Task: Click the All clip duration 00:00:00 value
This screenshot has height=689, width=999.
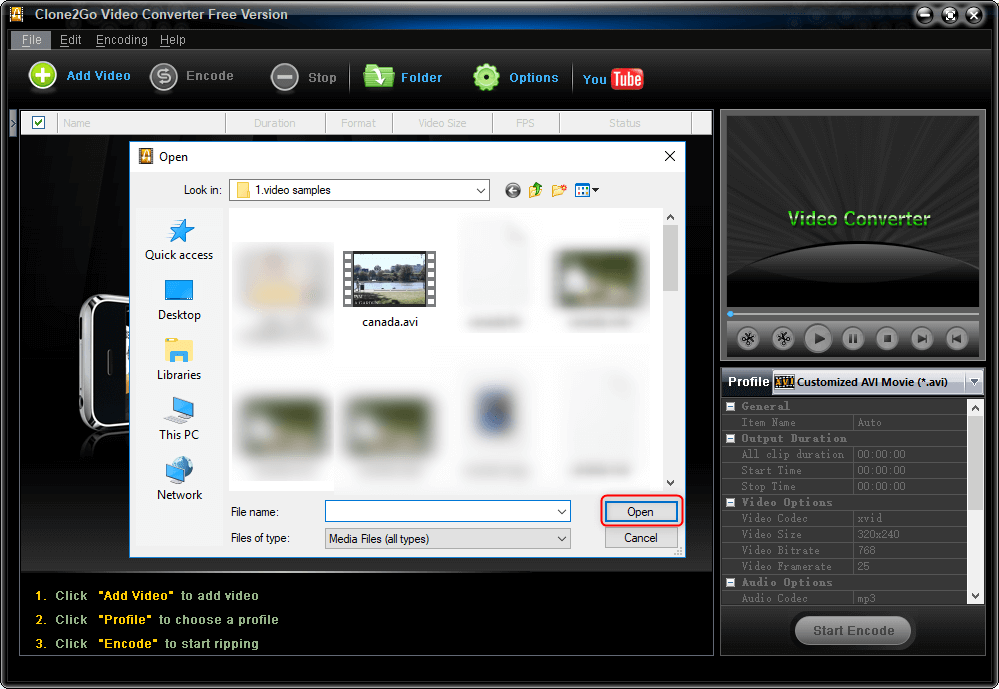Action: coord(910,454)
